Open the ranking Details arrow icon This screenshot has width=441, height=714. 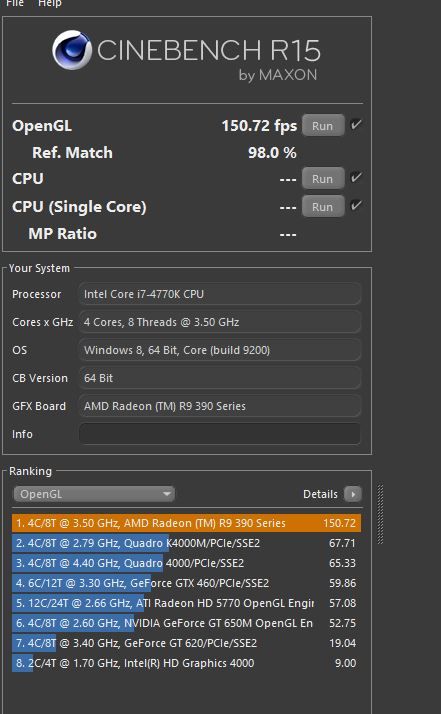(353, 494)
